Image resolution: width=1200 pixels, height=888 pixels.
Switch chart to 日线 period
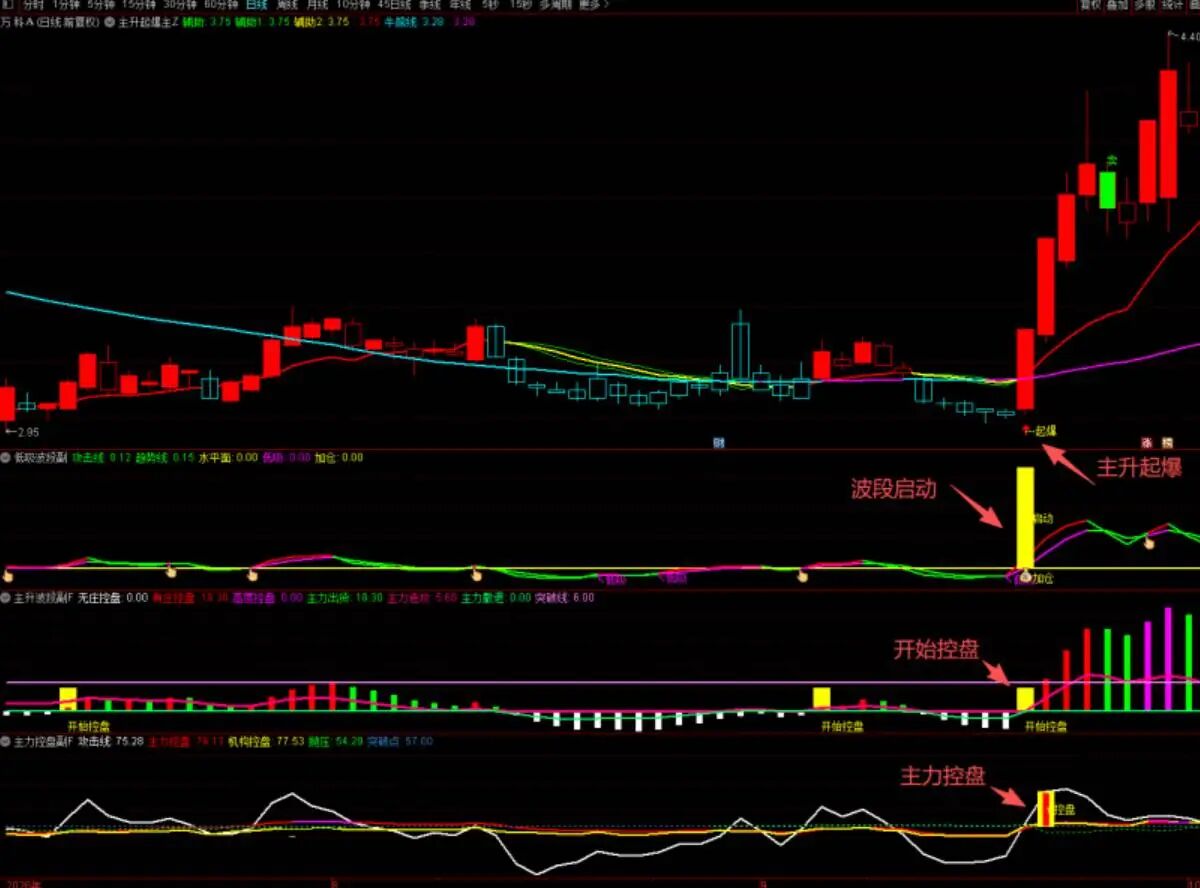[x=255, y=5]
